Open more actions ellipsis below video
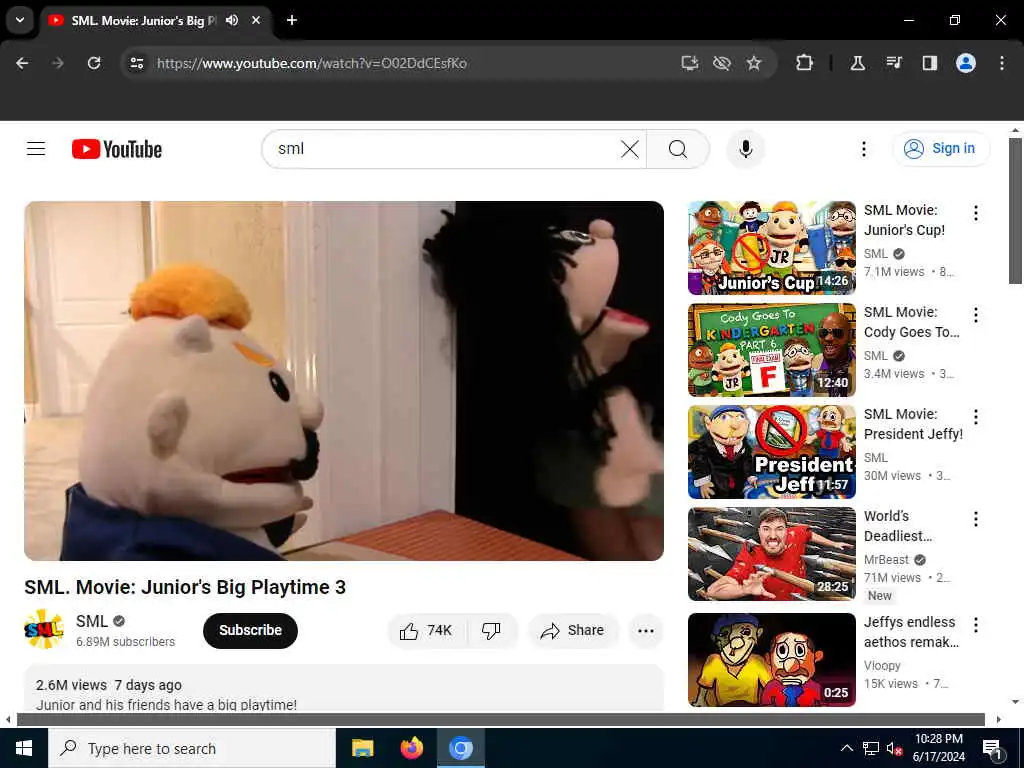The image size is (1024, 768). coord(645,630)
